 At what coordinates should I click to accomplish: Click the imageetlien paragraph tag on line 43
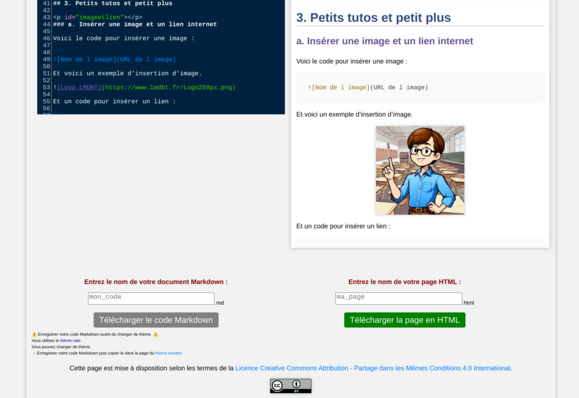(x=97, y=17)
